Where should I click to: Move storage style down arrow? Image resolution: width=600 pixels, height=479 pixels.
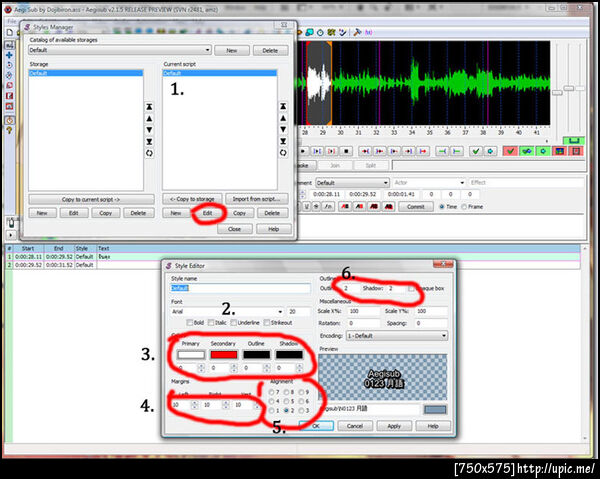pyautogui.click(x=149, y=130)
